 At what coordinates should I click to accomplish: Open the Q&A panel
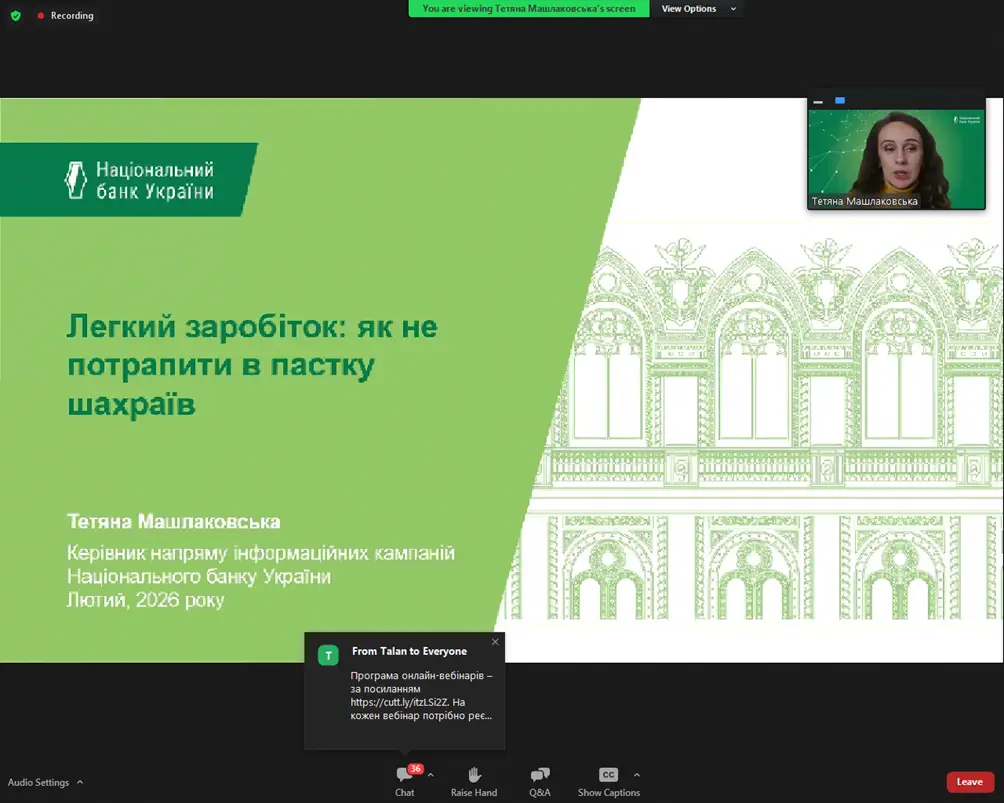539,781
